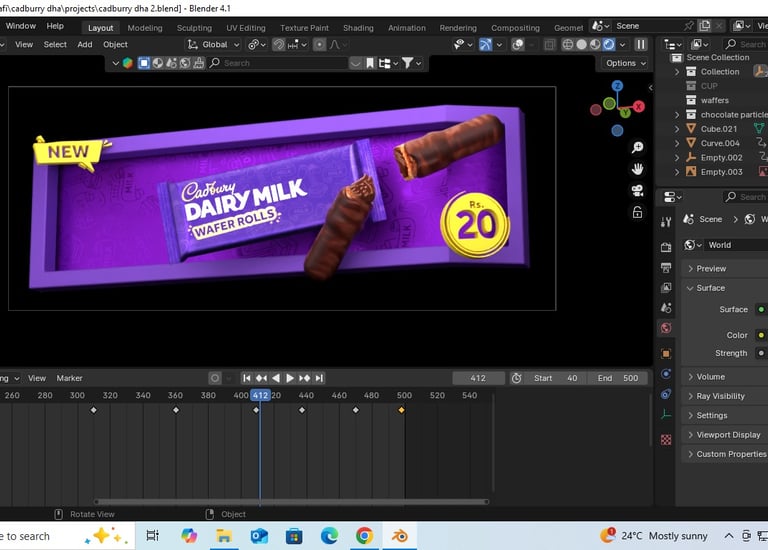The height and width of the screenshot is (550, 768).
Task: Open the Global transform orientation dropdown
Action: [x=214, y=45]
